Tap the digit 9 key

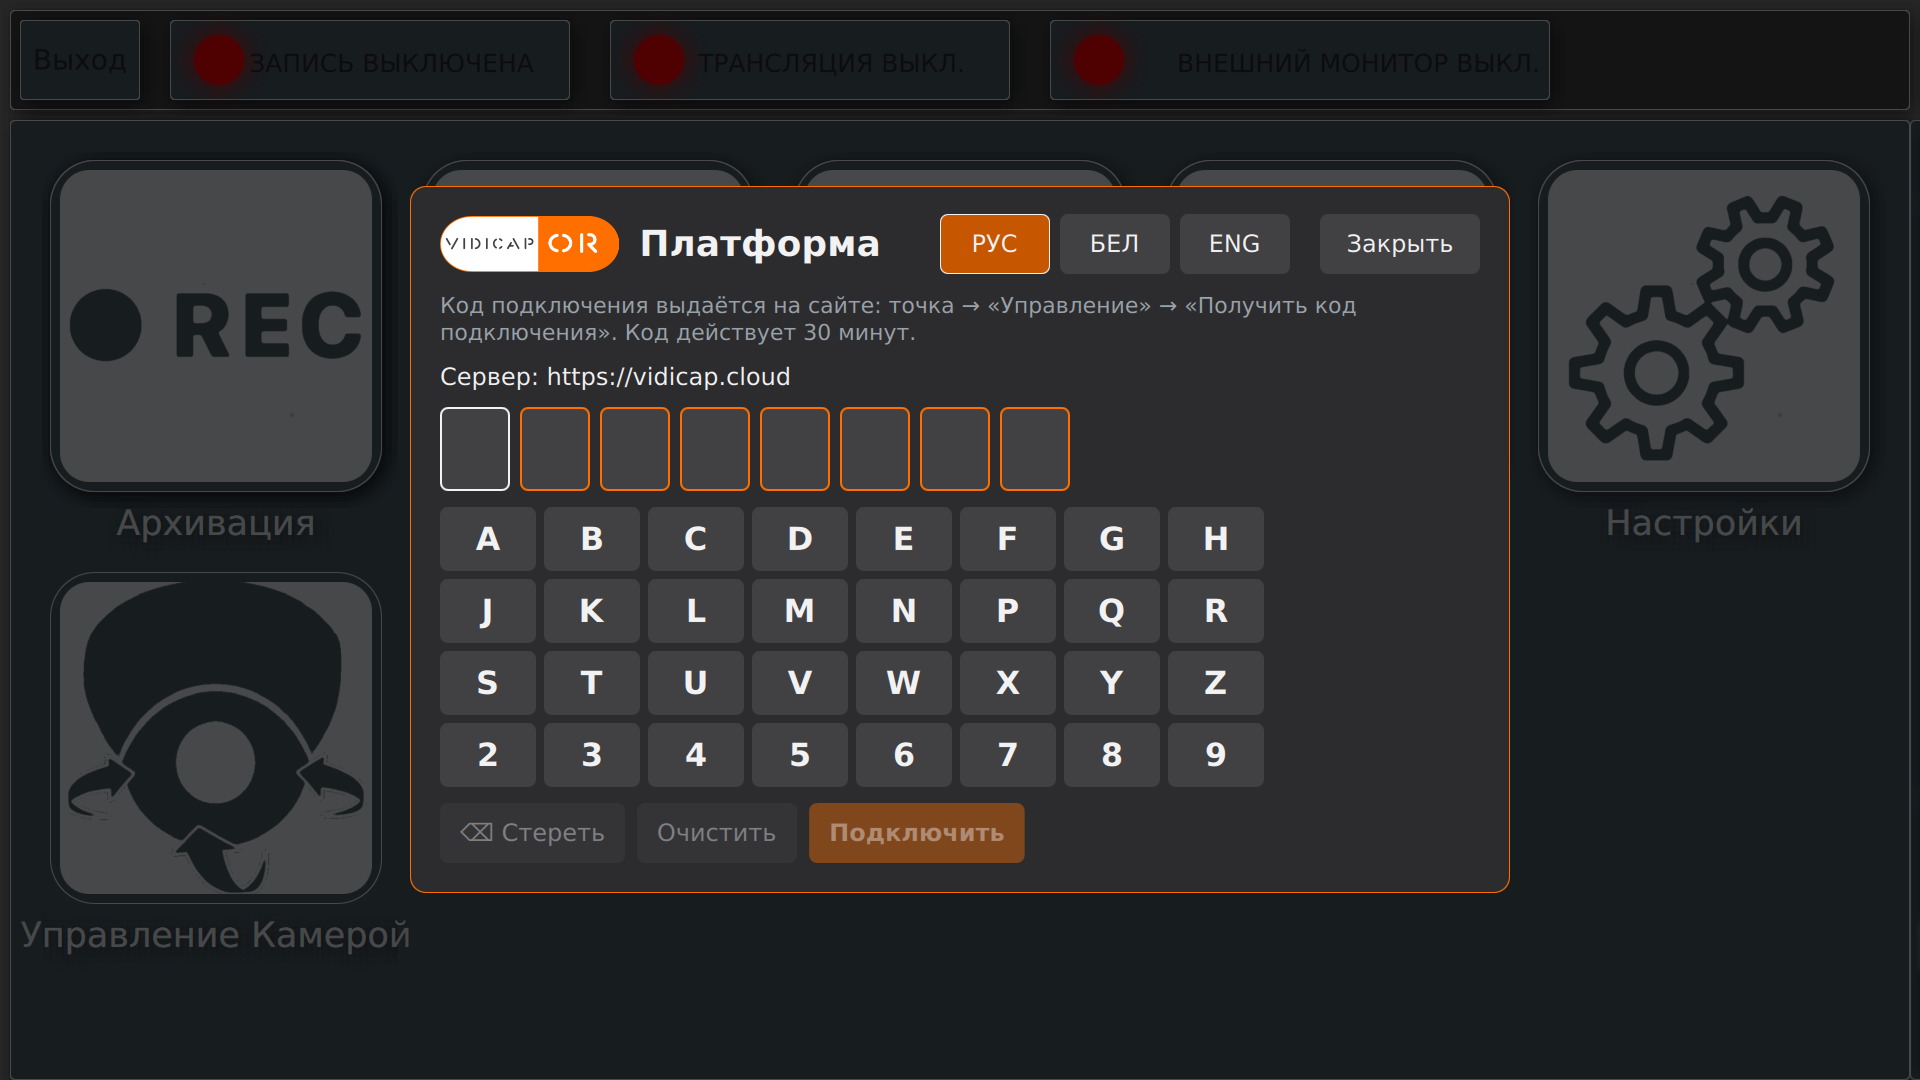click(x=1216, y=755)
